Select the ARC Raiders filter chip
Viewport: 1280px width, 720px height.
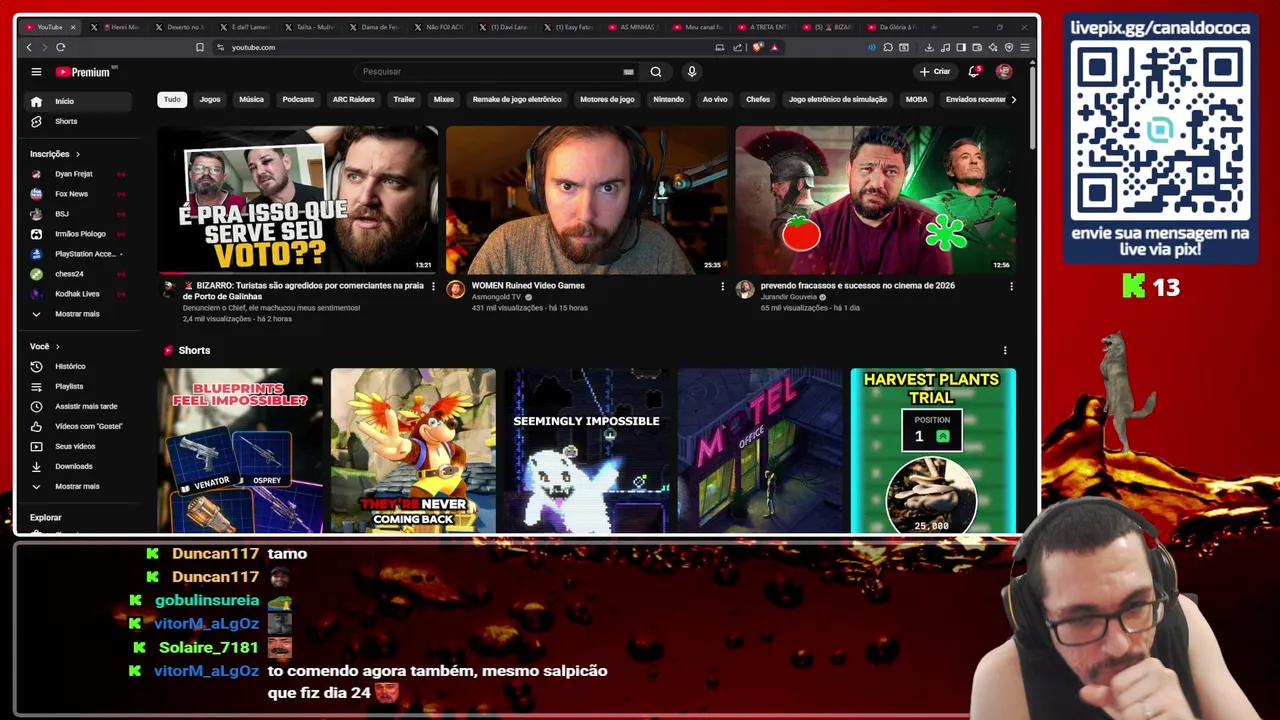click(x=353, y=99)
